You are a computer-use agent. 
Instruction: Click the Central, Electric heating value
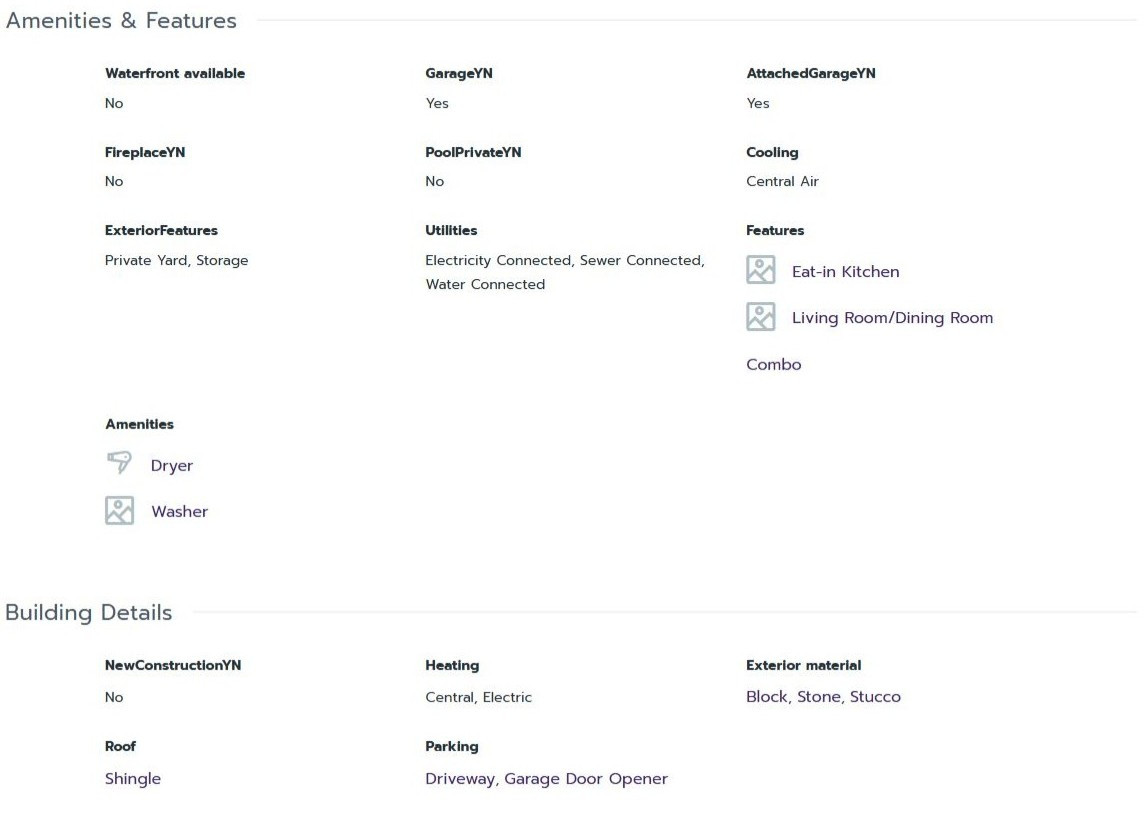tap(478, 698)
